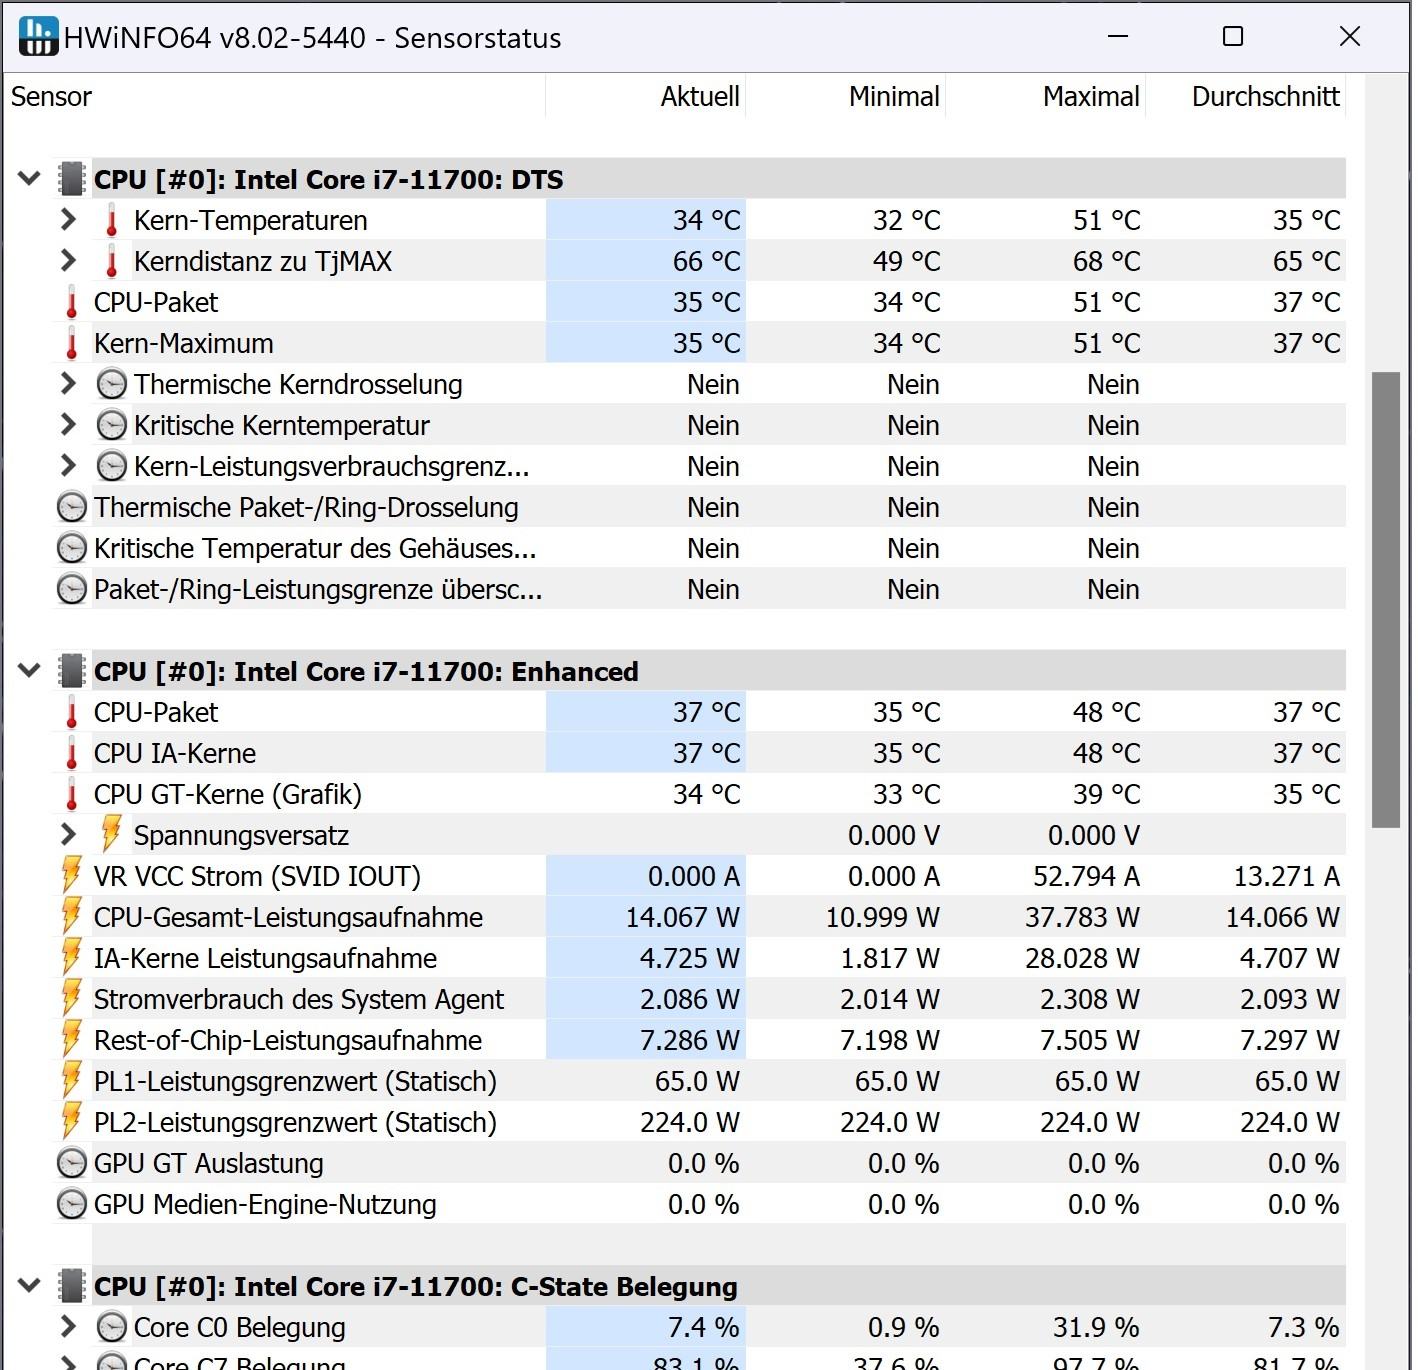Click the 7.4 % current value
This screenshot has height=1370, width=1418.
click(703, 1327)
